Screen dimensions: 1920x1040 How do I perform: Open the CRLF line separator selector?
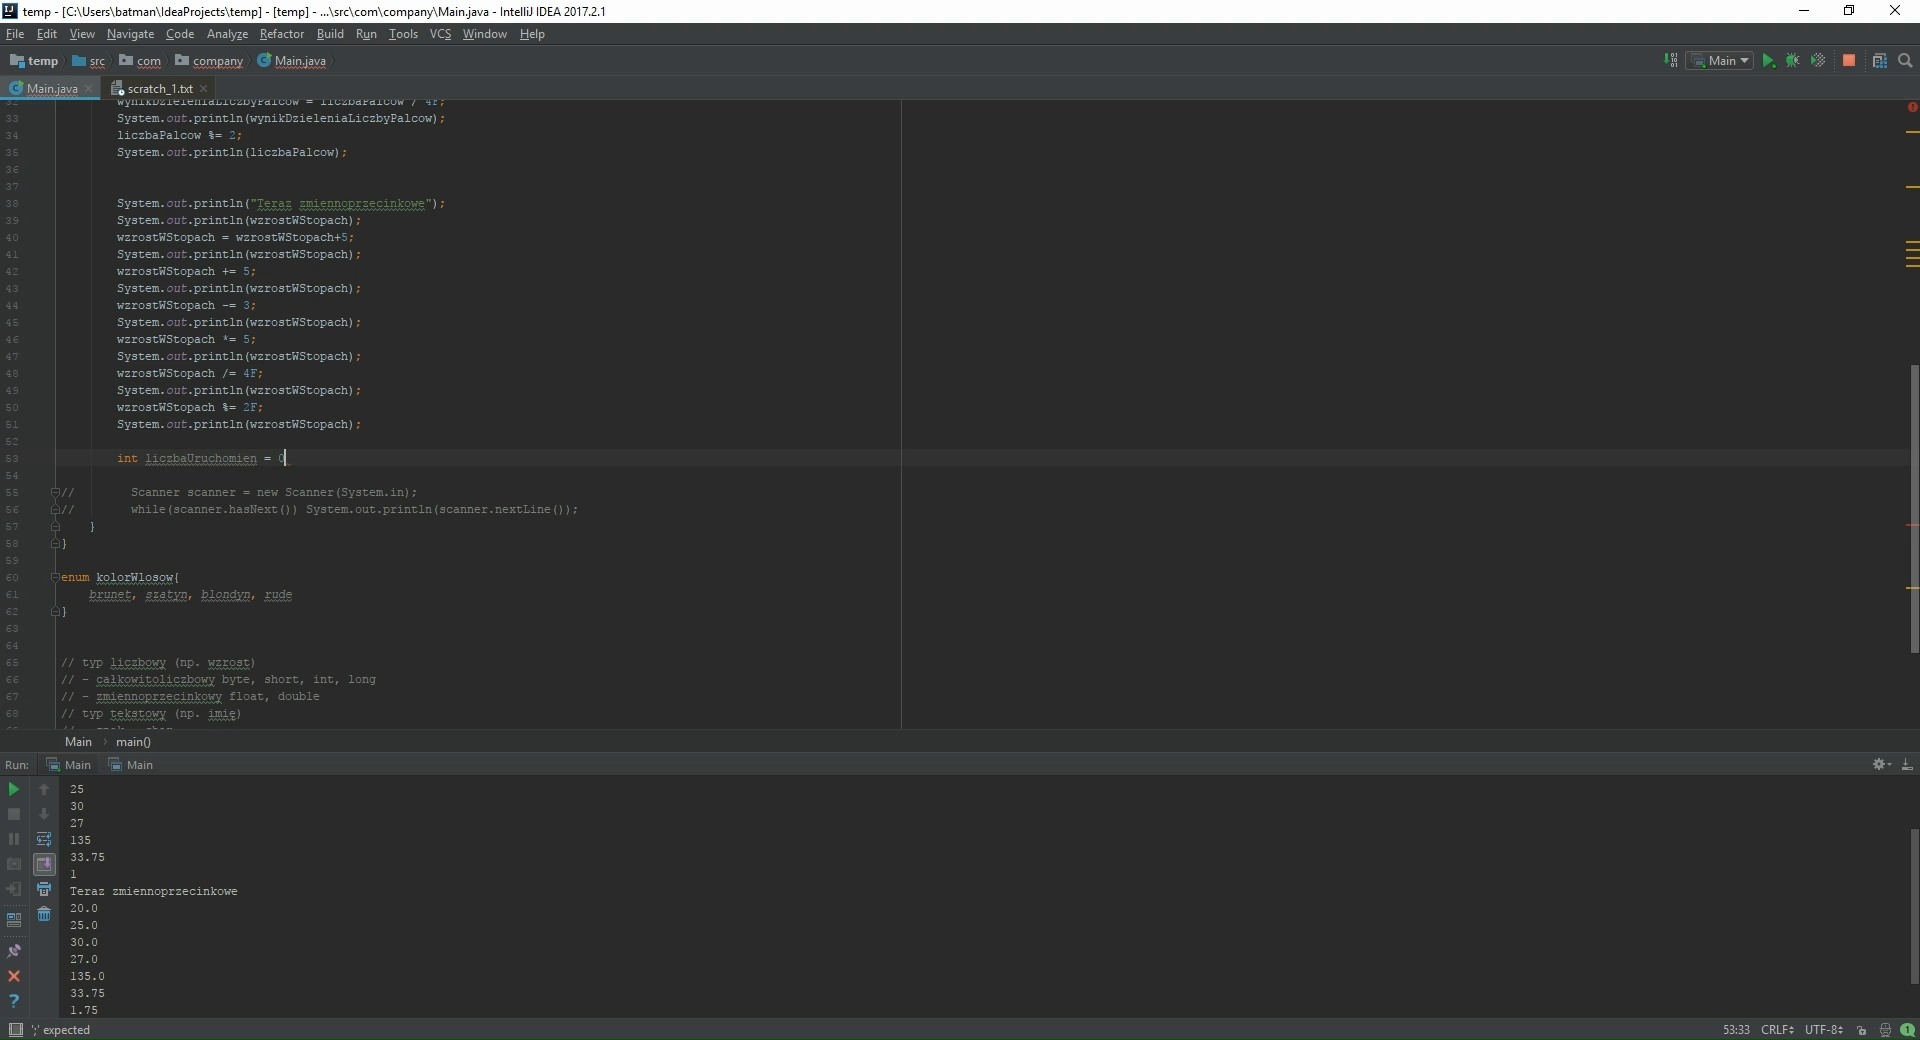pyautogui.click(x=1776, y=1030)
